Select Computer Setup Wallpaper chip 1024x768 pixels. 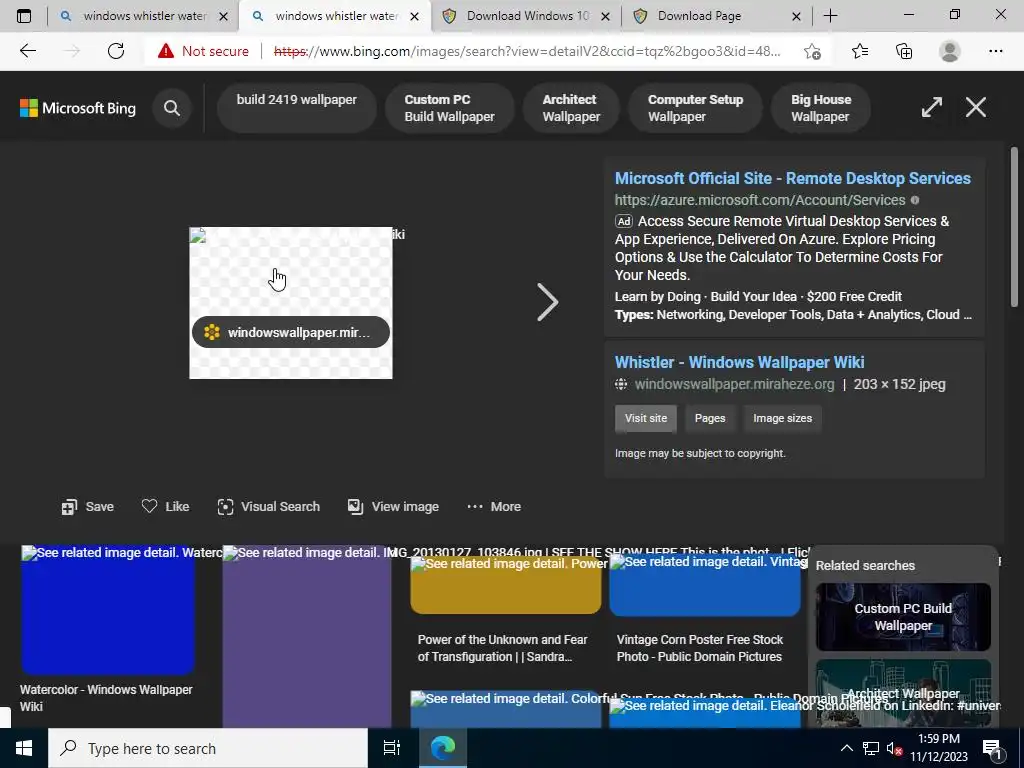pyautogui.click(x=696, y=108)
